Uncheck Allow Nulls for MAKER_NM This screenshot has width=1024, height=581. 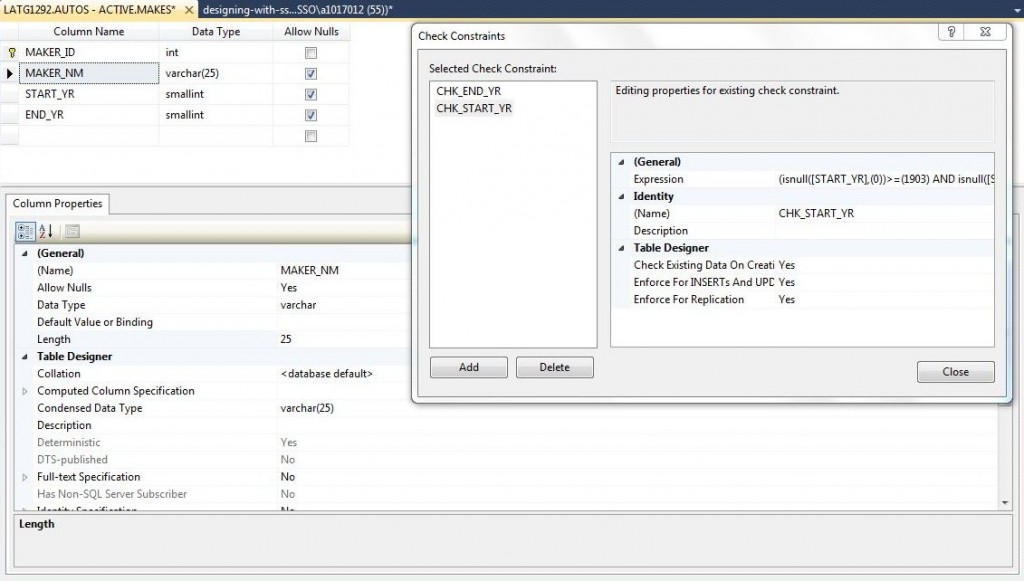[x=311, y=72]
